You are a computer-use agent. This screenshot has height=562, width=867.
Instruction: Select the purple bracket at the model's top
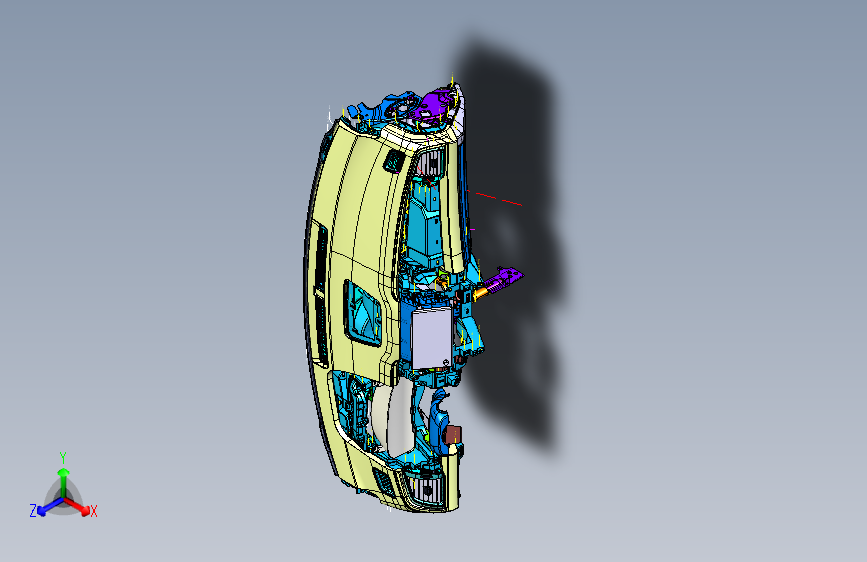[x=437, y=103]
